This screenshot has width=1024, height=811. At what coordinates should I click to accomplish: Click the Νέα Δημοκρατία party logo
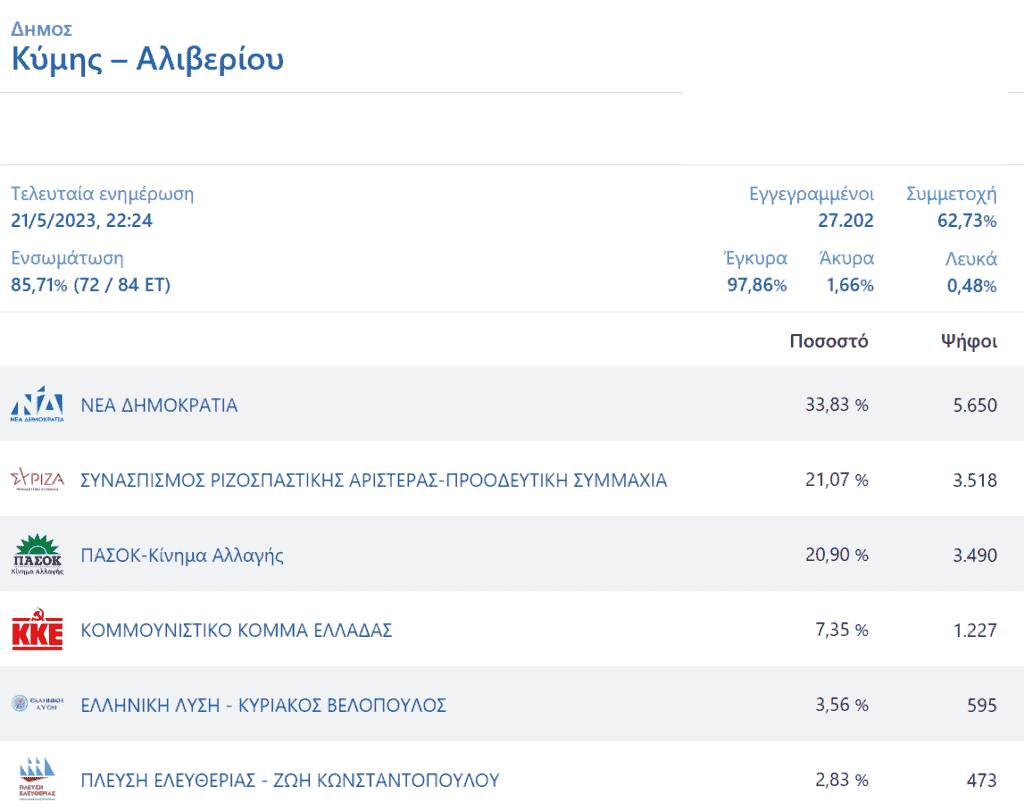(x=37, y=405)
